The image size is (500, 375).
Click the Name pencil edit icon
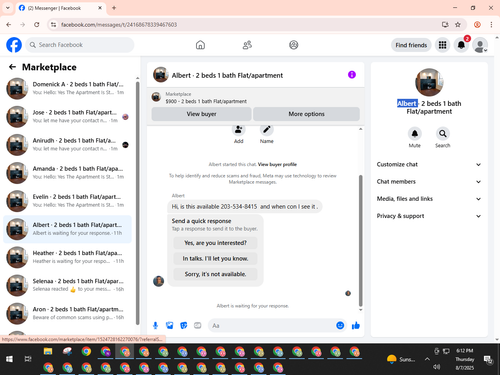tap(267, 130)
